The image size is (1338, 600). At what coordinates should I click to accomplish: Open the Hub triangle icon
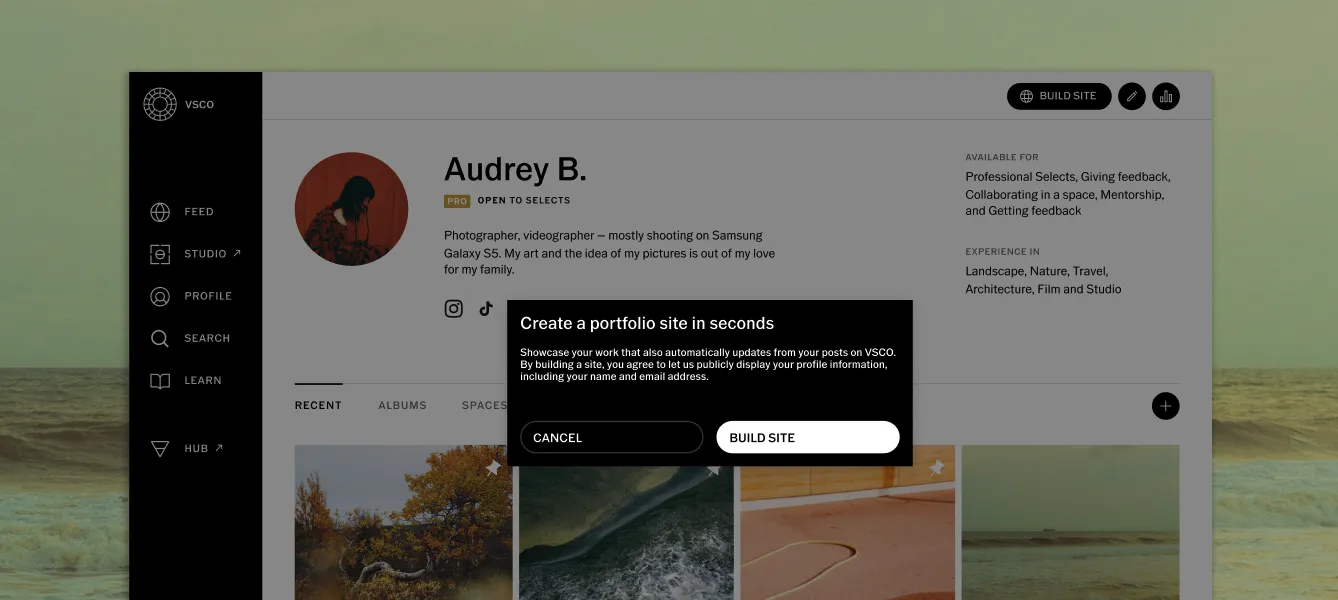pyautogui.click(x=160, y=449)
